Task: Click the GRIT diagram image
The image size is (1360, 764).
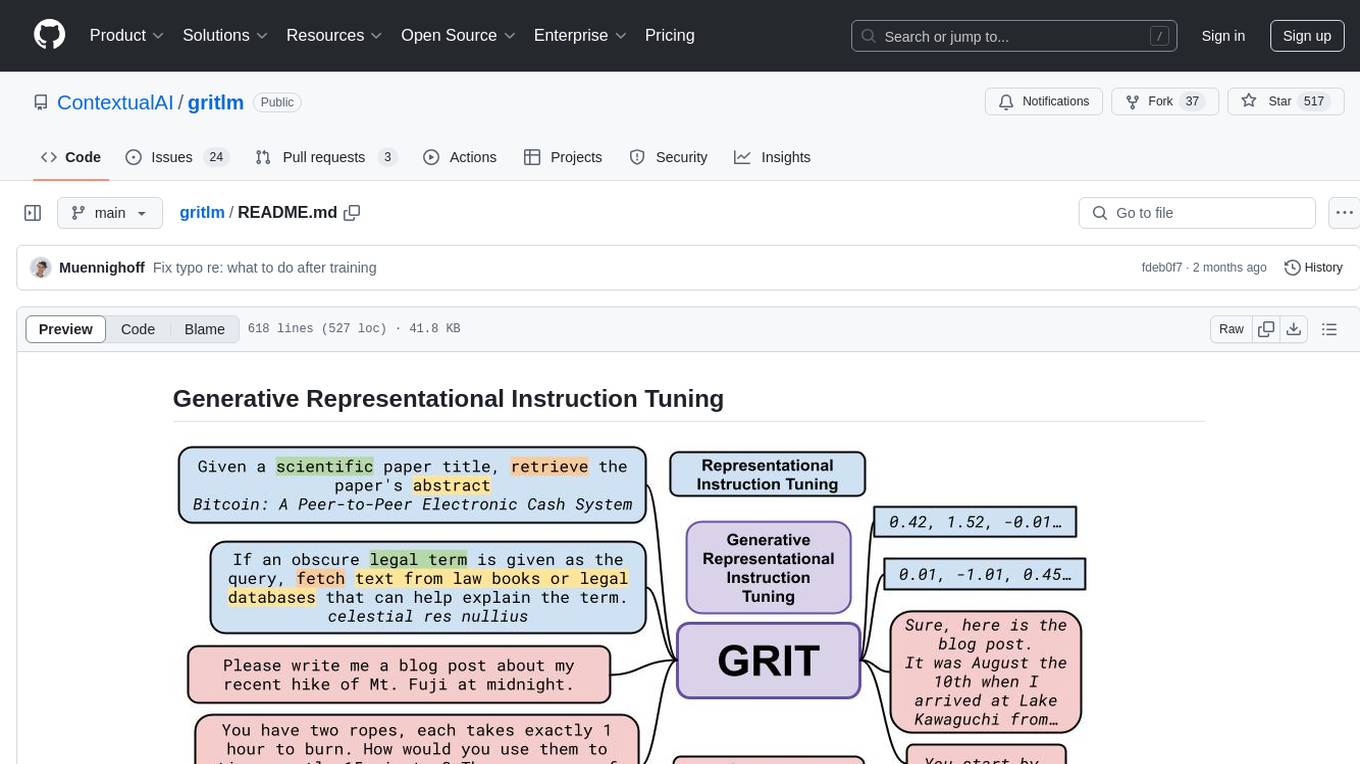Action: tap(631, 604)
